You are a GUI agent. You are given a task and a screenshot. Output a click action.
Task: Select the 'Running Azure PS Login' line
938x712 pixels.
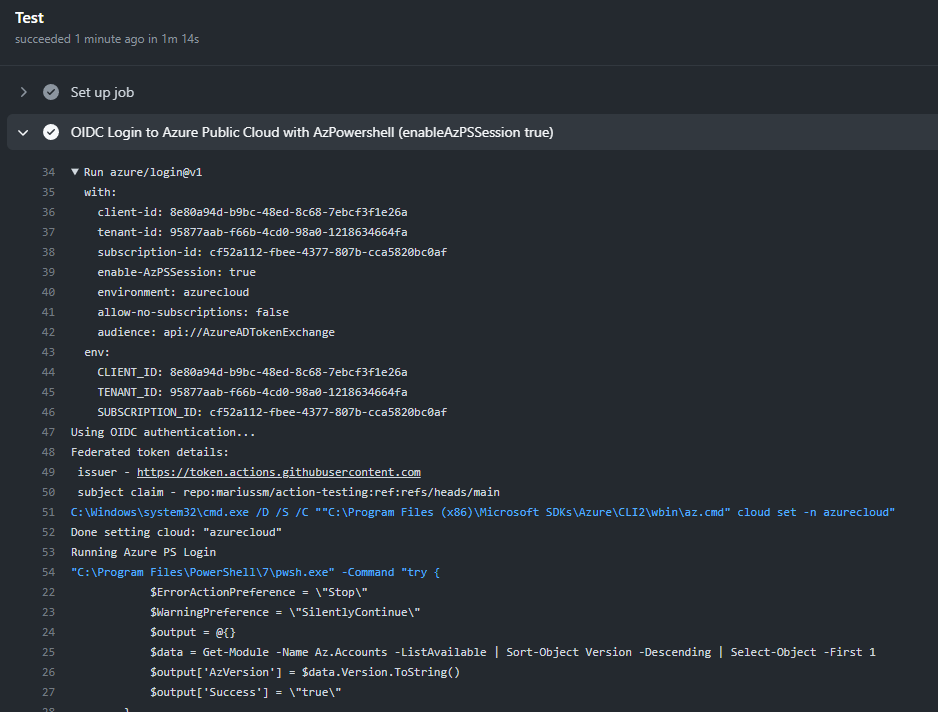[143, 552]
